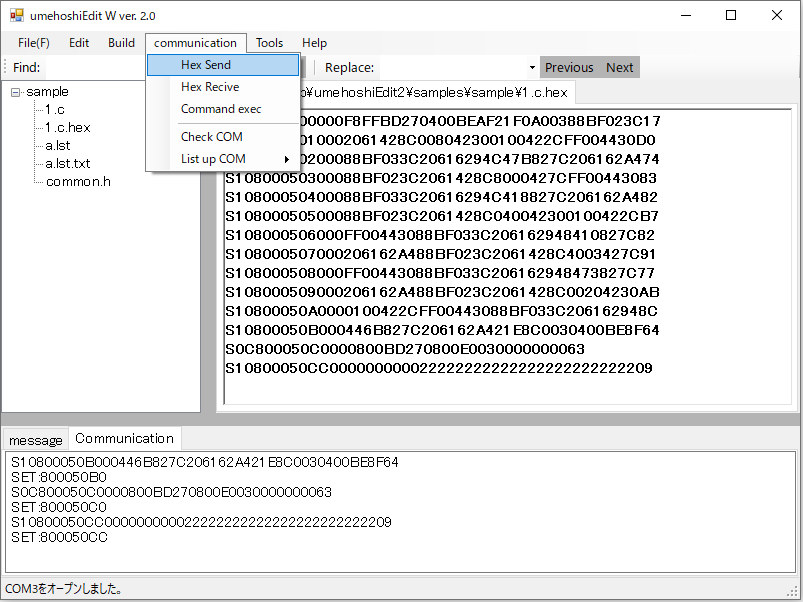Viewport: 803px width, 602px height.
Task: Select a.lst.txt in the file tree
Action: tap(68, 164)
